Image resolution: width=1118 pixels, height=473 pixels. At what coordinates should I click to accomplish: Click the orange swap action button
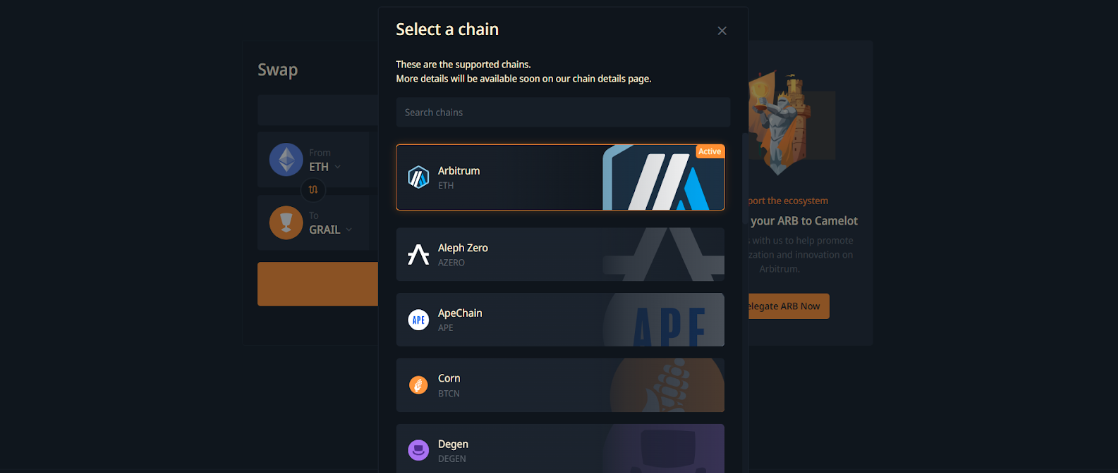click(318, 284)
